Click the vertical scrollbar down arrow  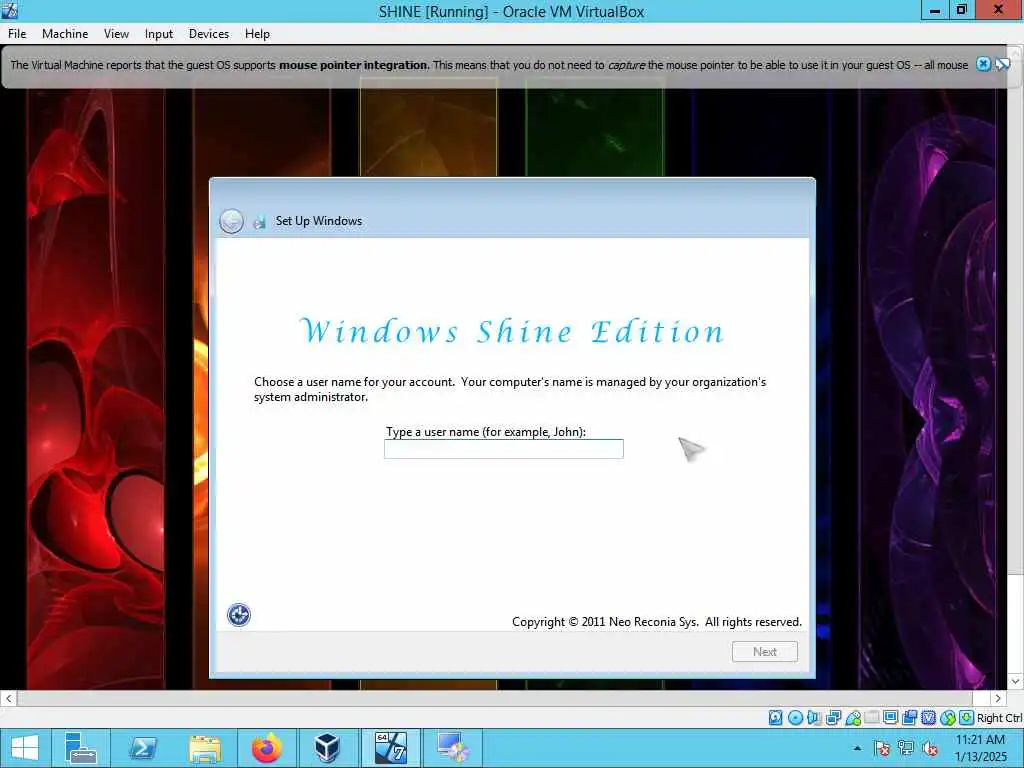pos(1016,681)
